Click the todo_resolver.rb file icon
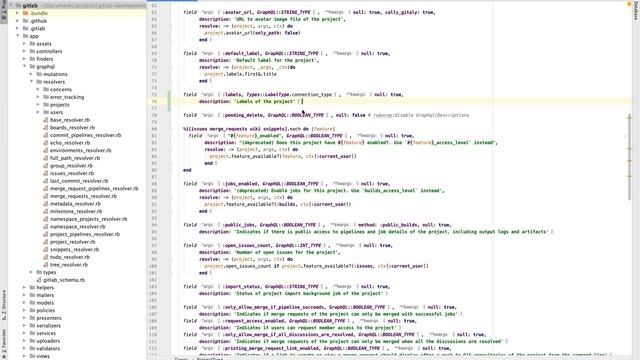 click(x=46, y=257)
